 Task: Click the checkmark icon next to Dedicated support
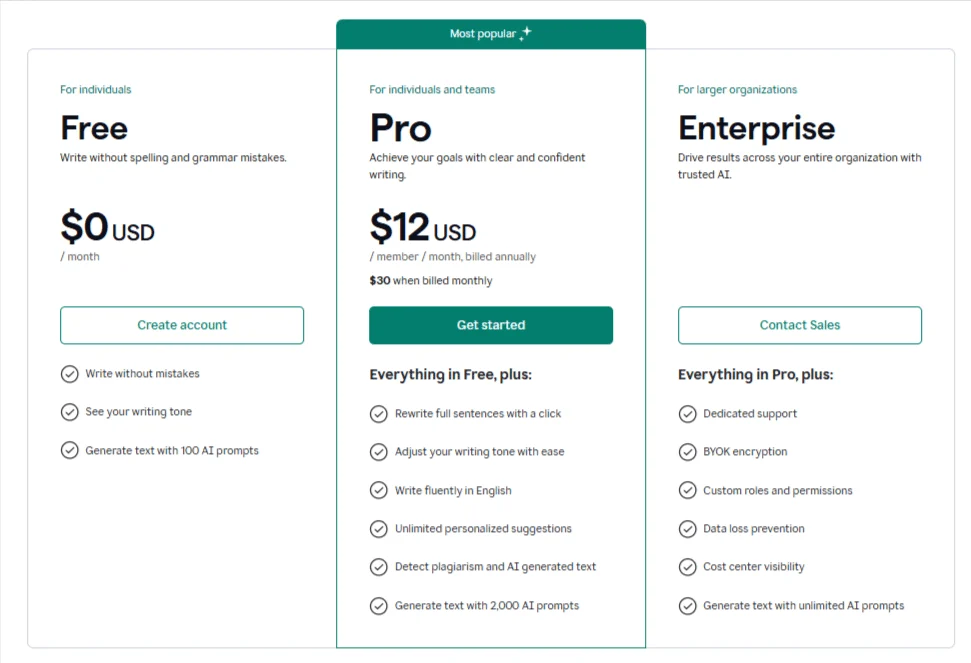[688, 413]
